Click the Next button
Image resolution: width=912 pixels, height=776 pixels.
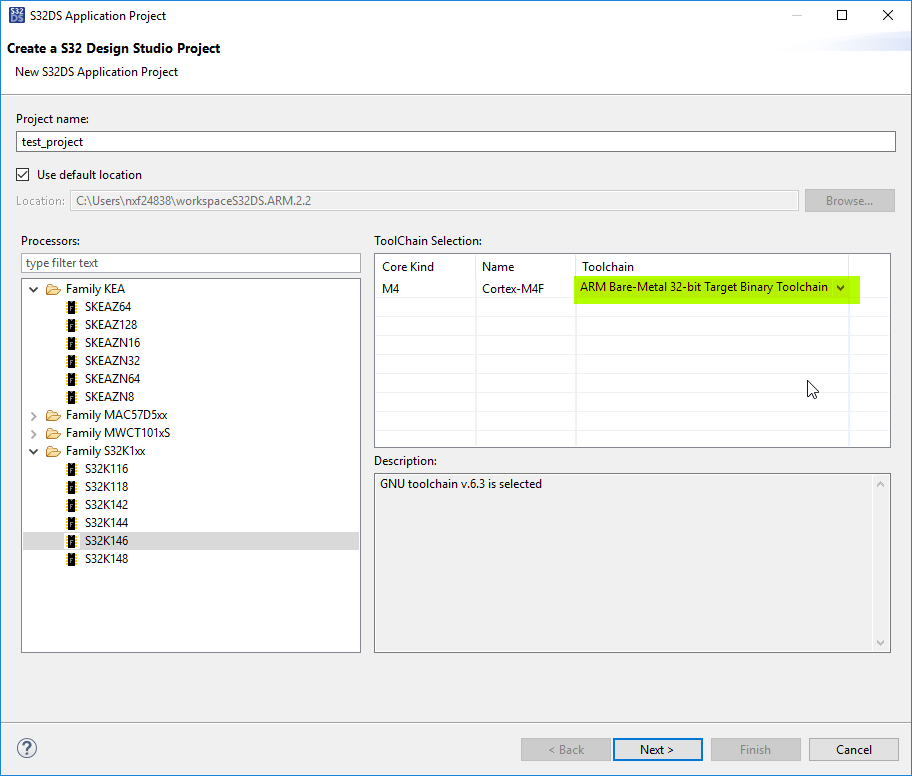(657, 750)
